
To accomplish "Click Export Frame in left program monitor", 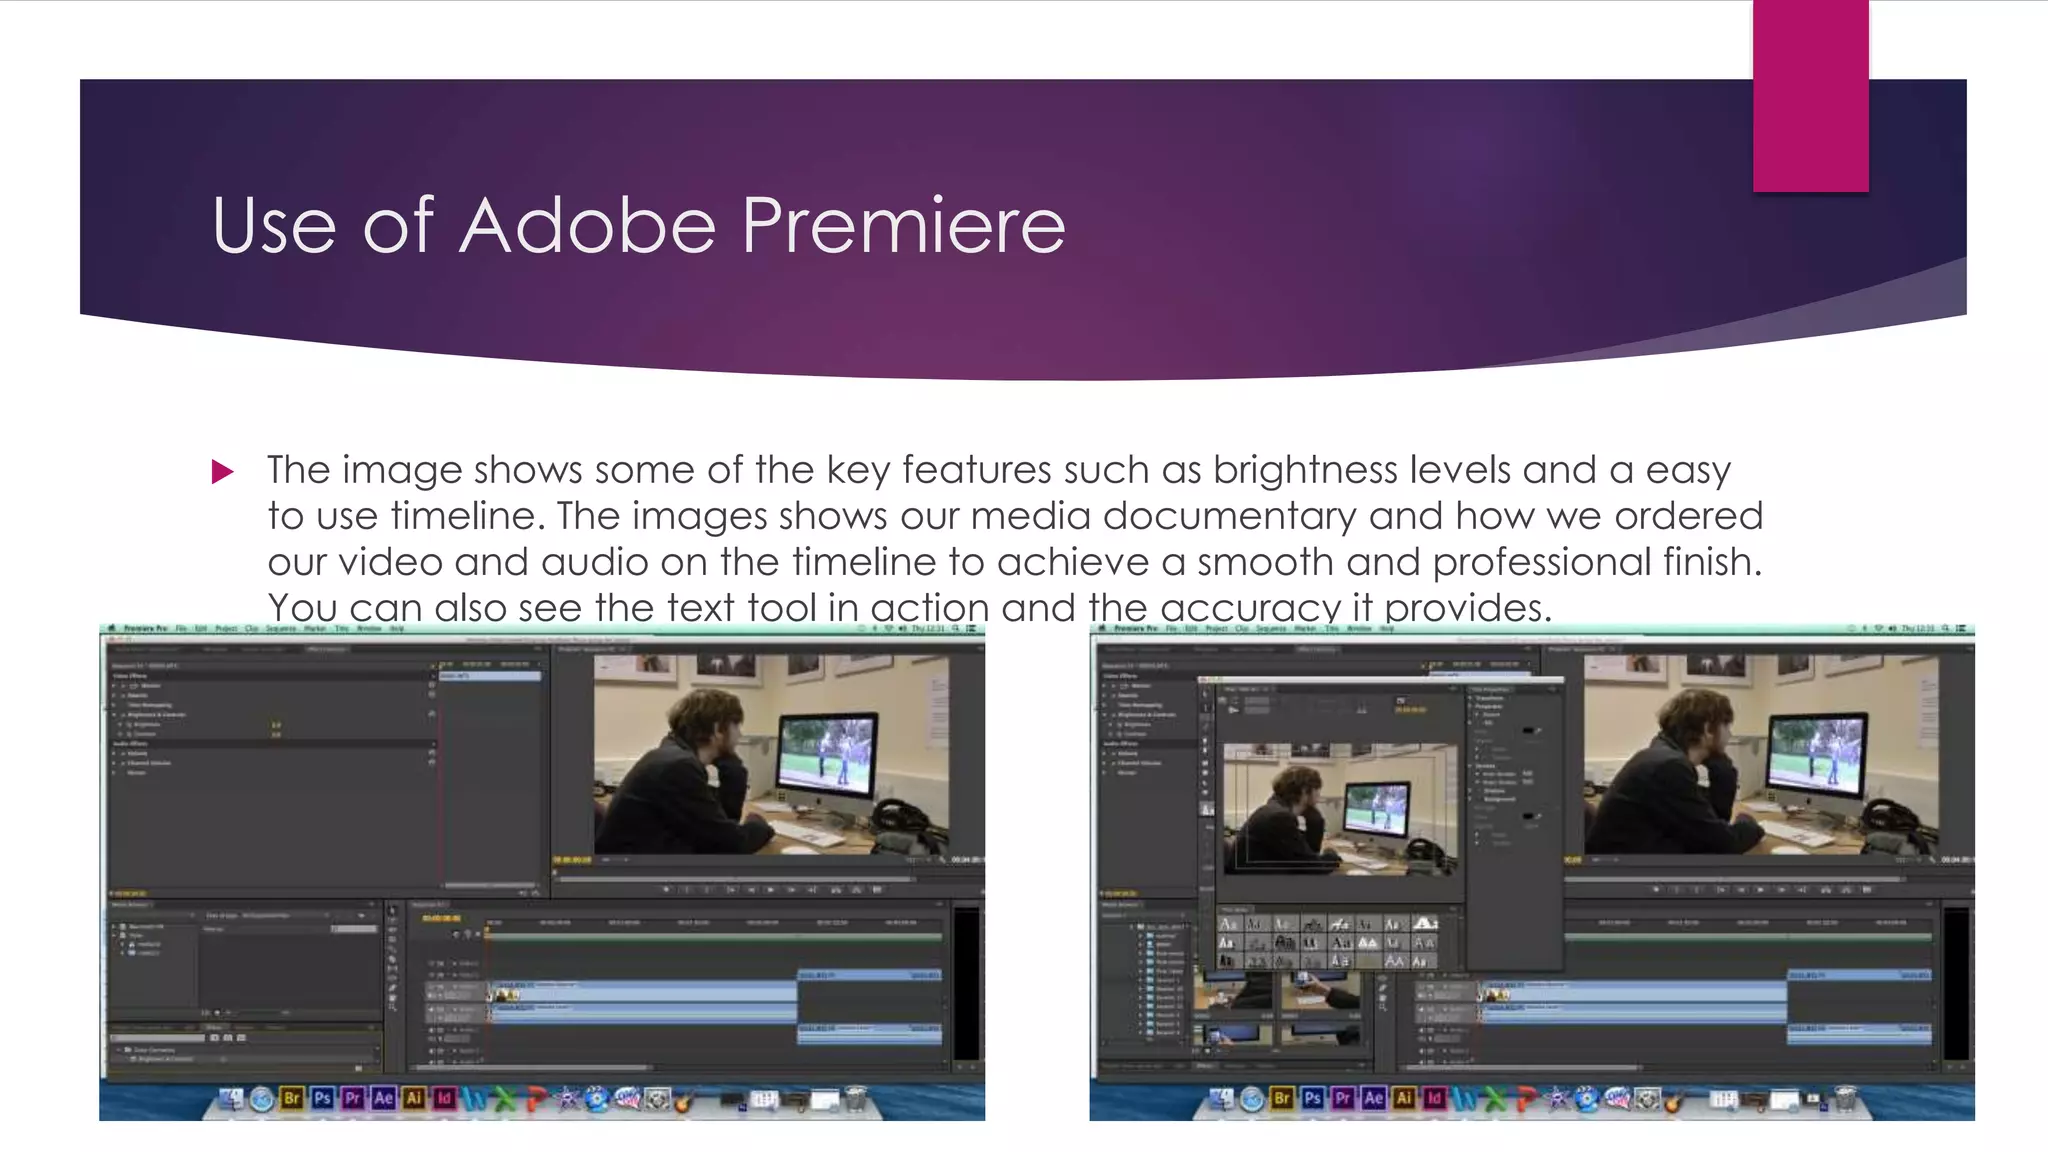I will (877, 890).
